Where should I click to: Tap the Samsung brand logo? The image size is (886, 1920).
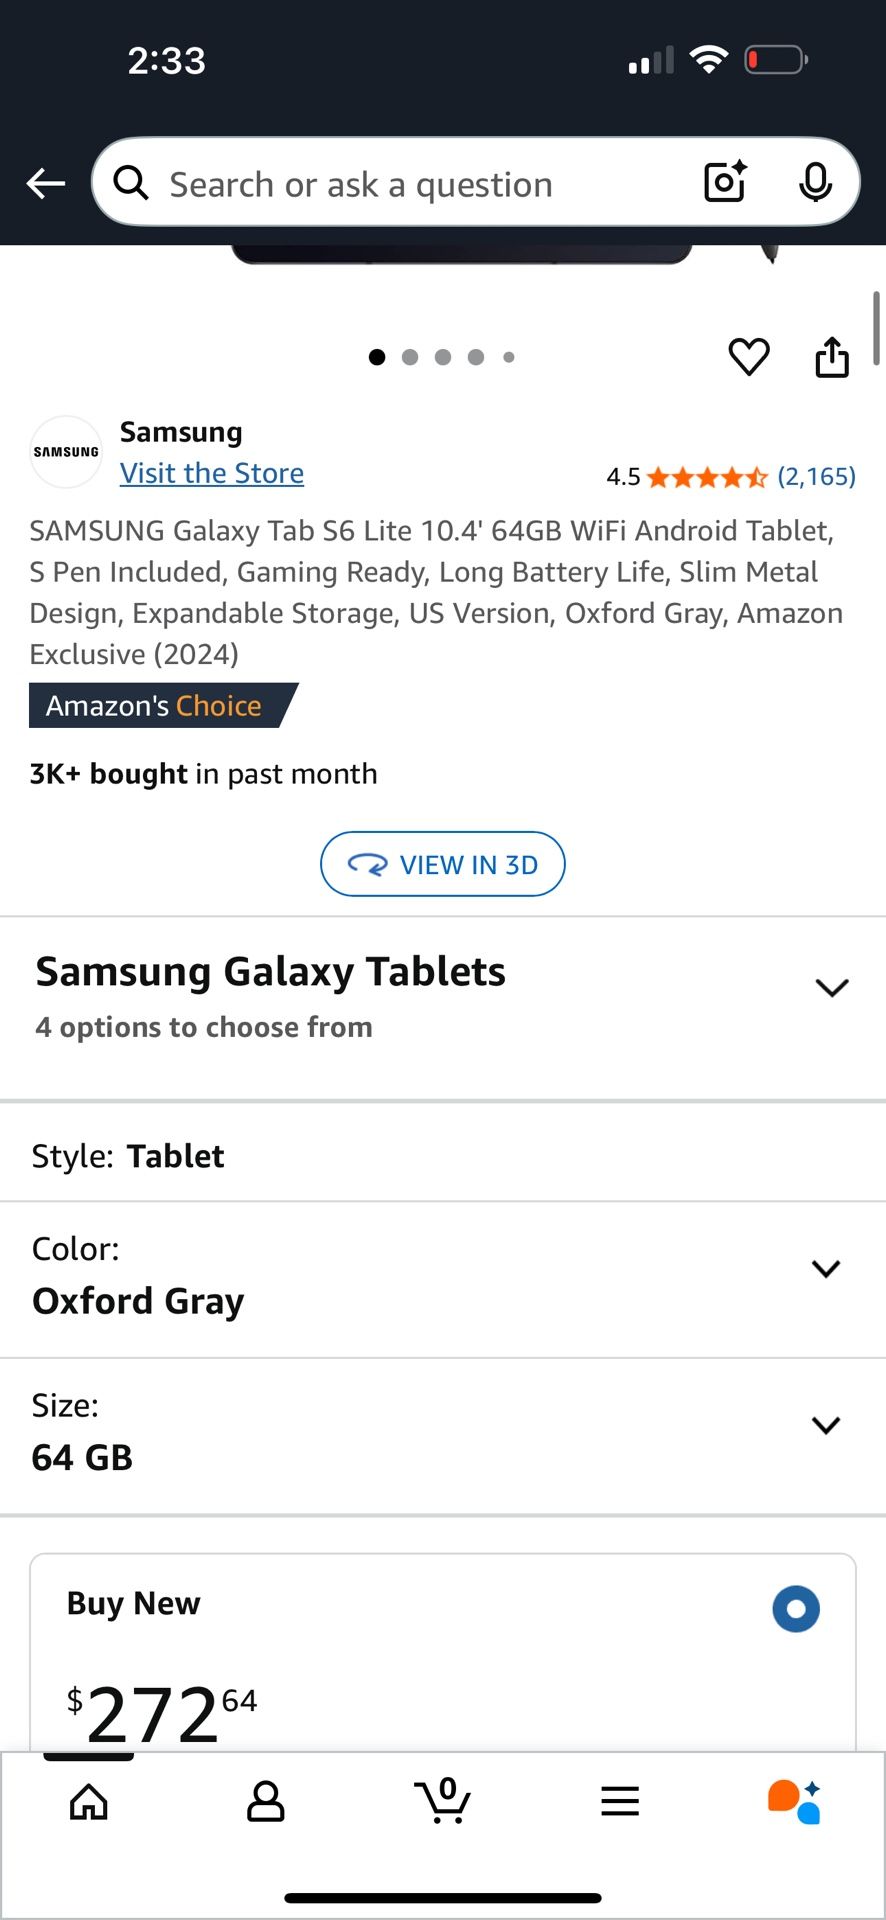tap(66, 452)
